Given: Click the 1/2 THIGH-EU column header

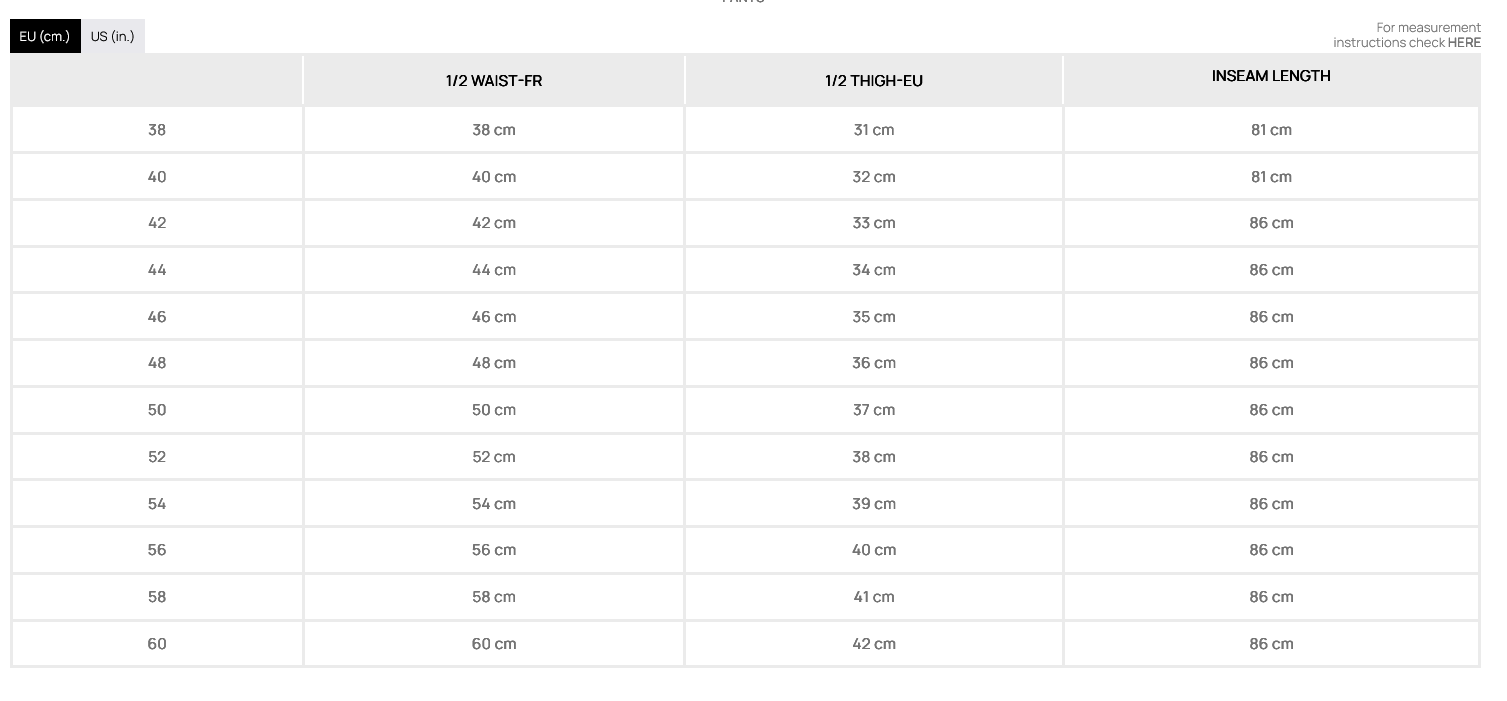Looking at the screenshot, I should click(x=873, y=81).
